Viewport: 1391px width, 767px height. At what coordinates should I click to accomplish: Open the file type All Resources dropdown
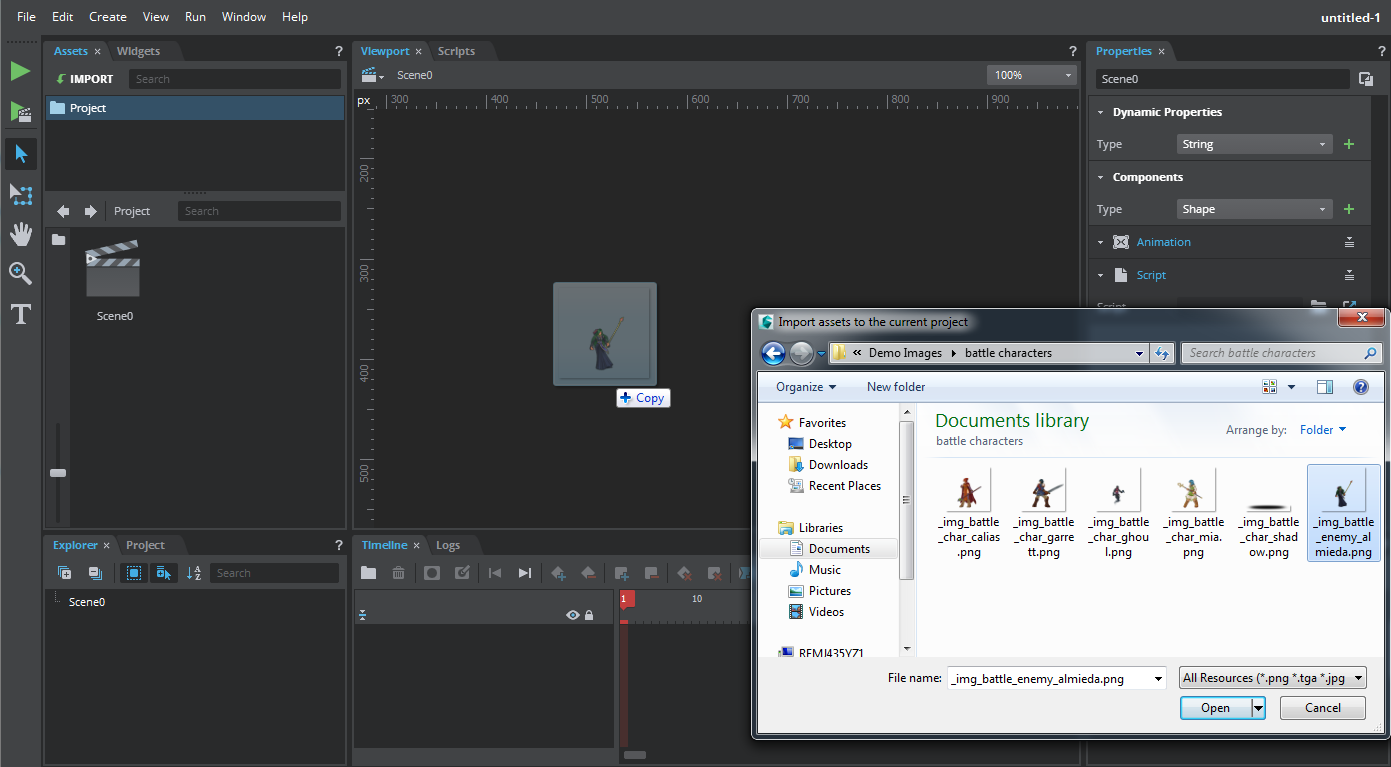1273,678
